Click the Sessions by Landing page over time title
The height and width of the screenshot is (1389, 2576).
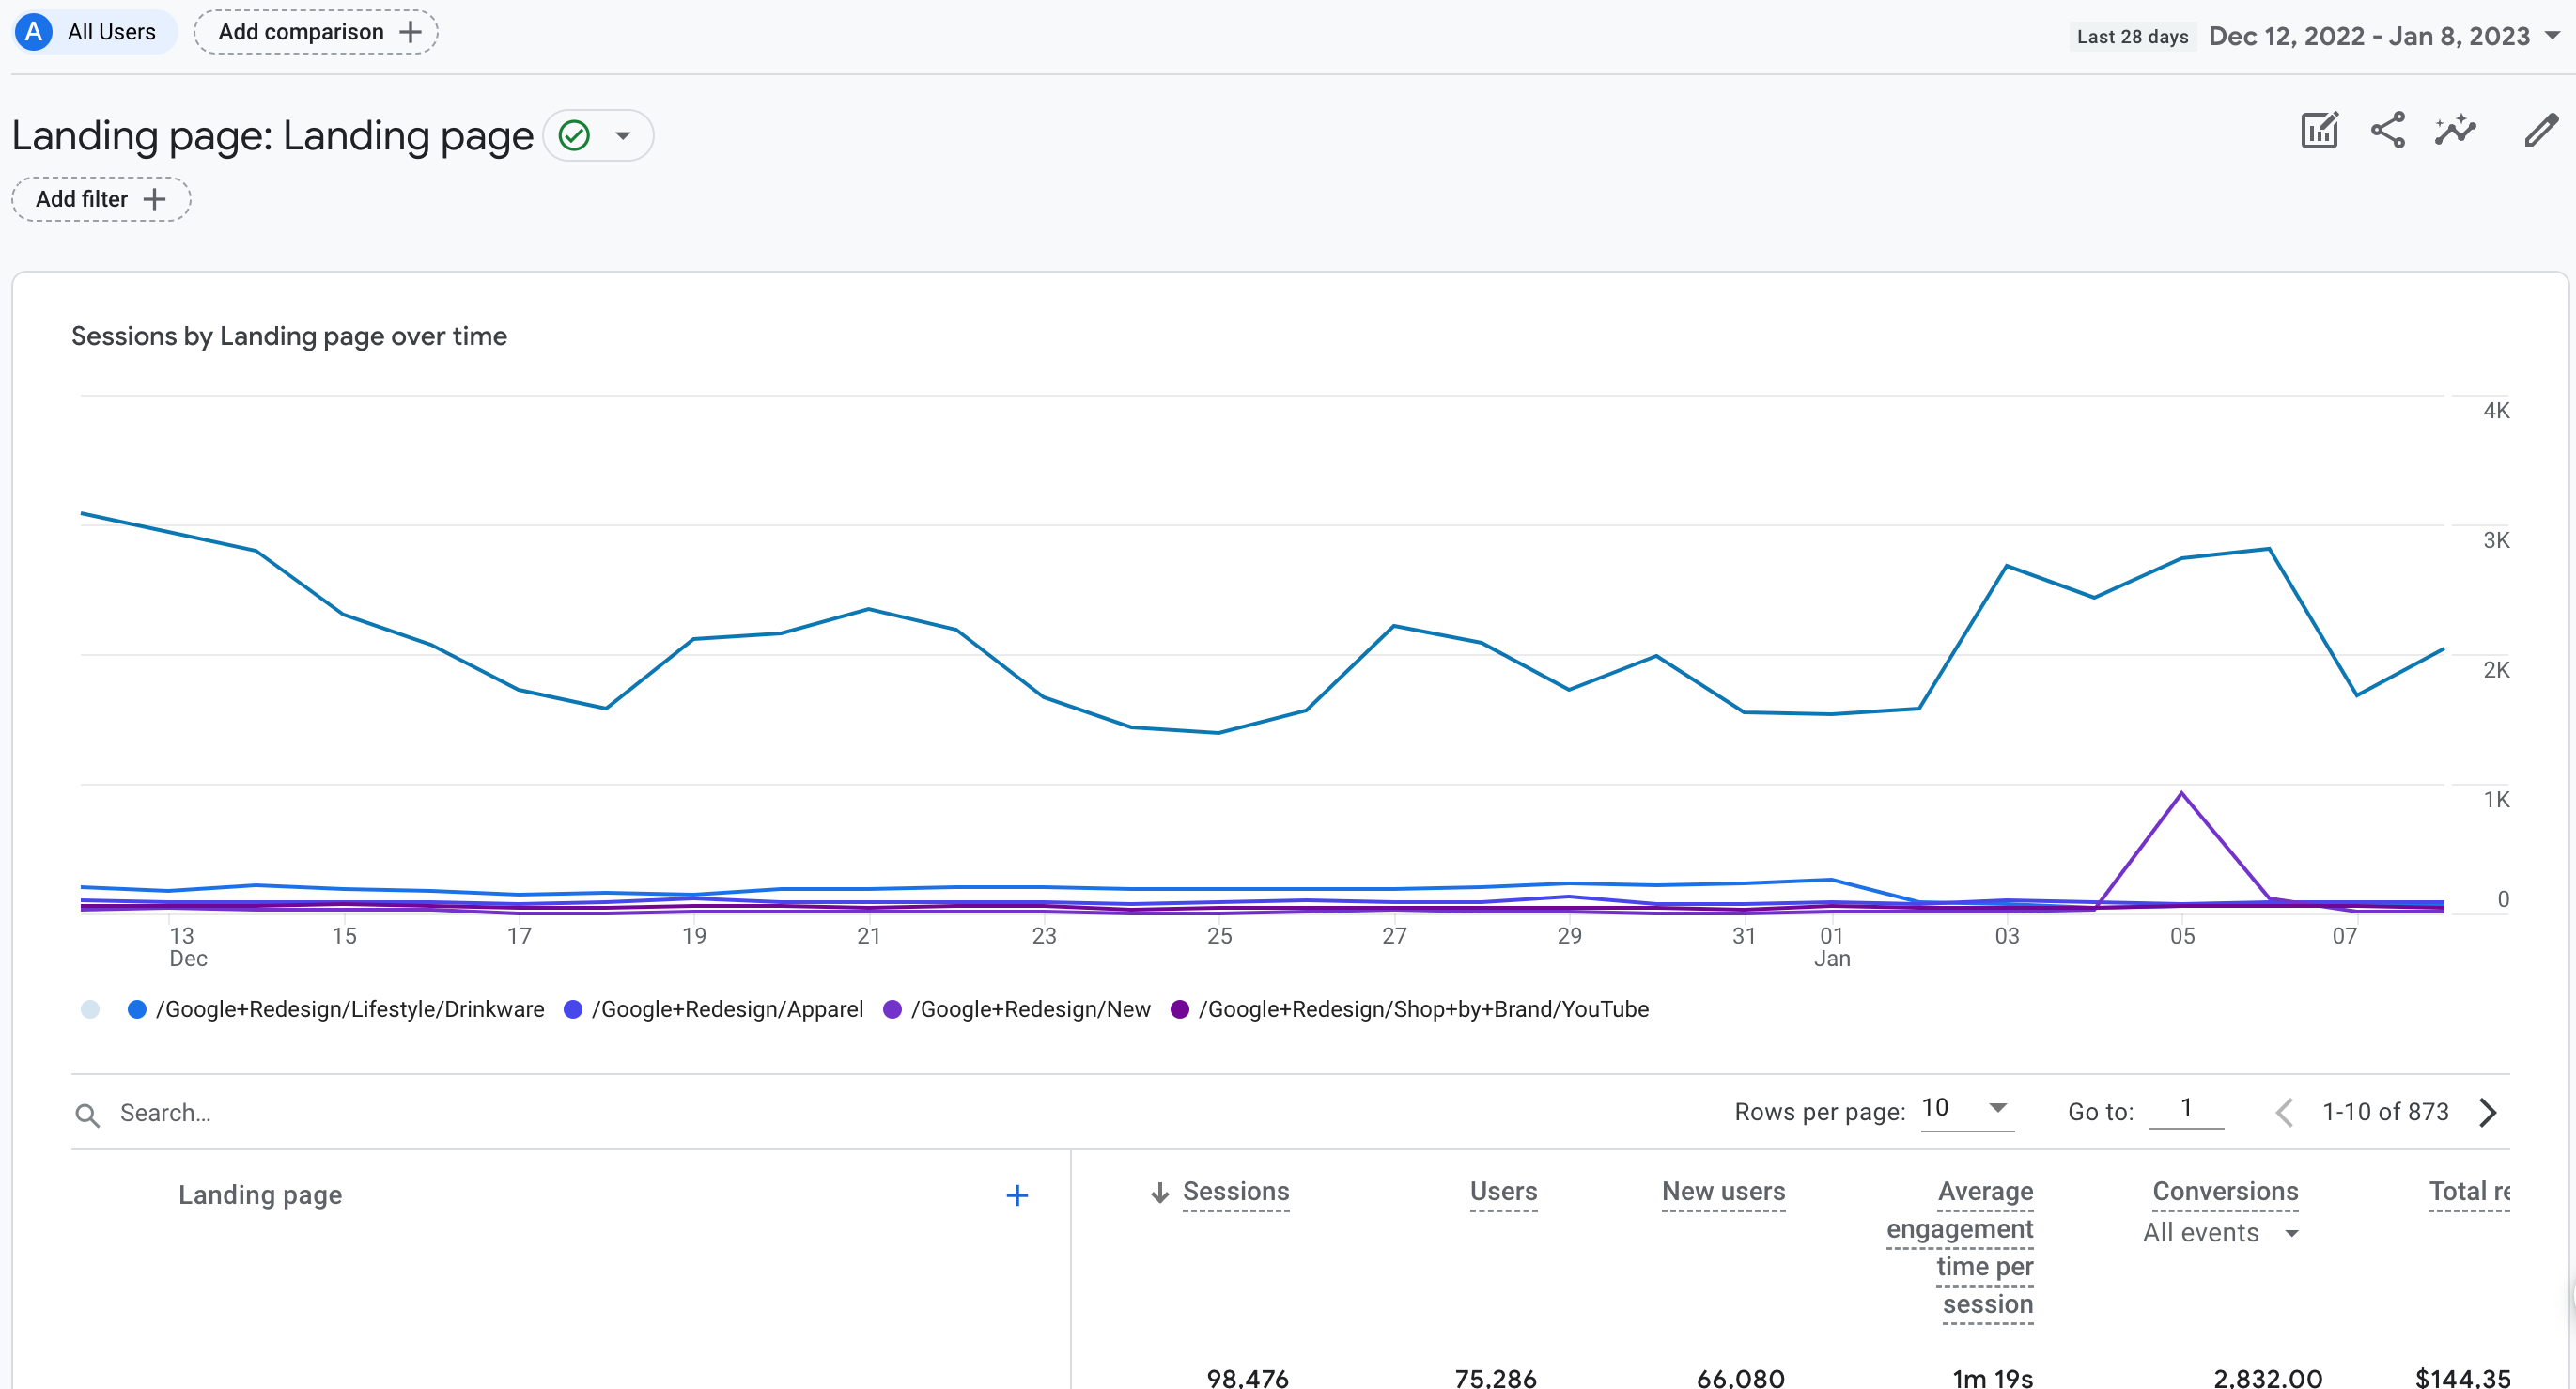click(x=289, y=336)
